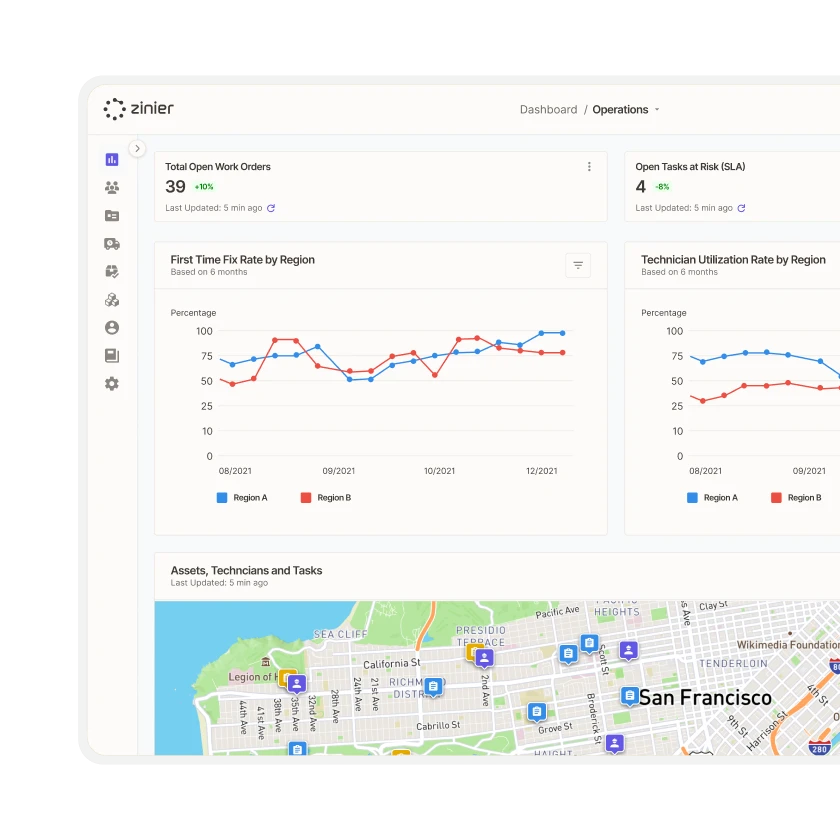The height and width of the screenshot is (840, 840).
Task: Select purple technician marker right of Scott St
Action: pos(628,651)
